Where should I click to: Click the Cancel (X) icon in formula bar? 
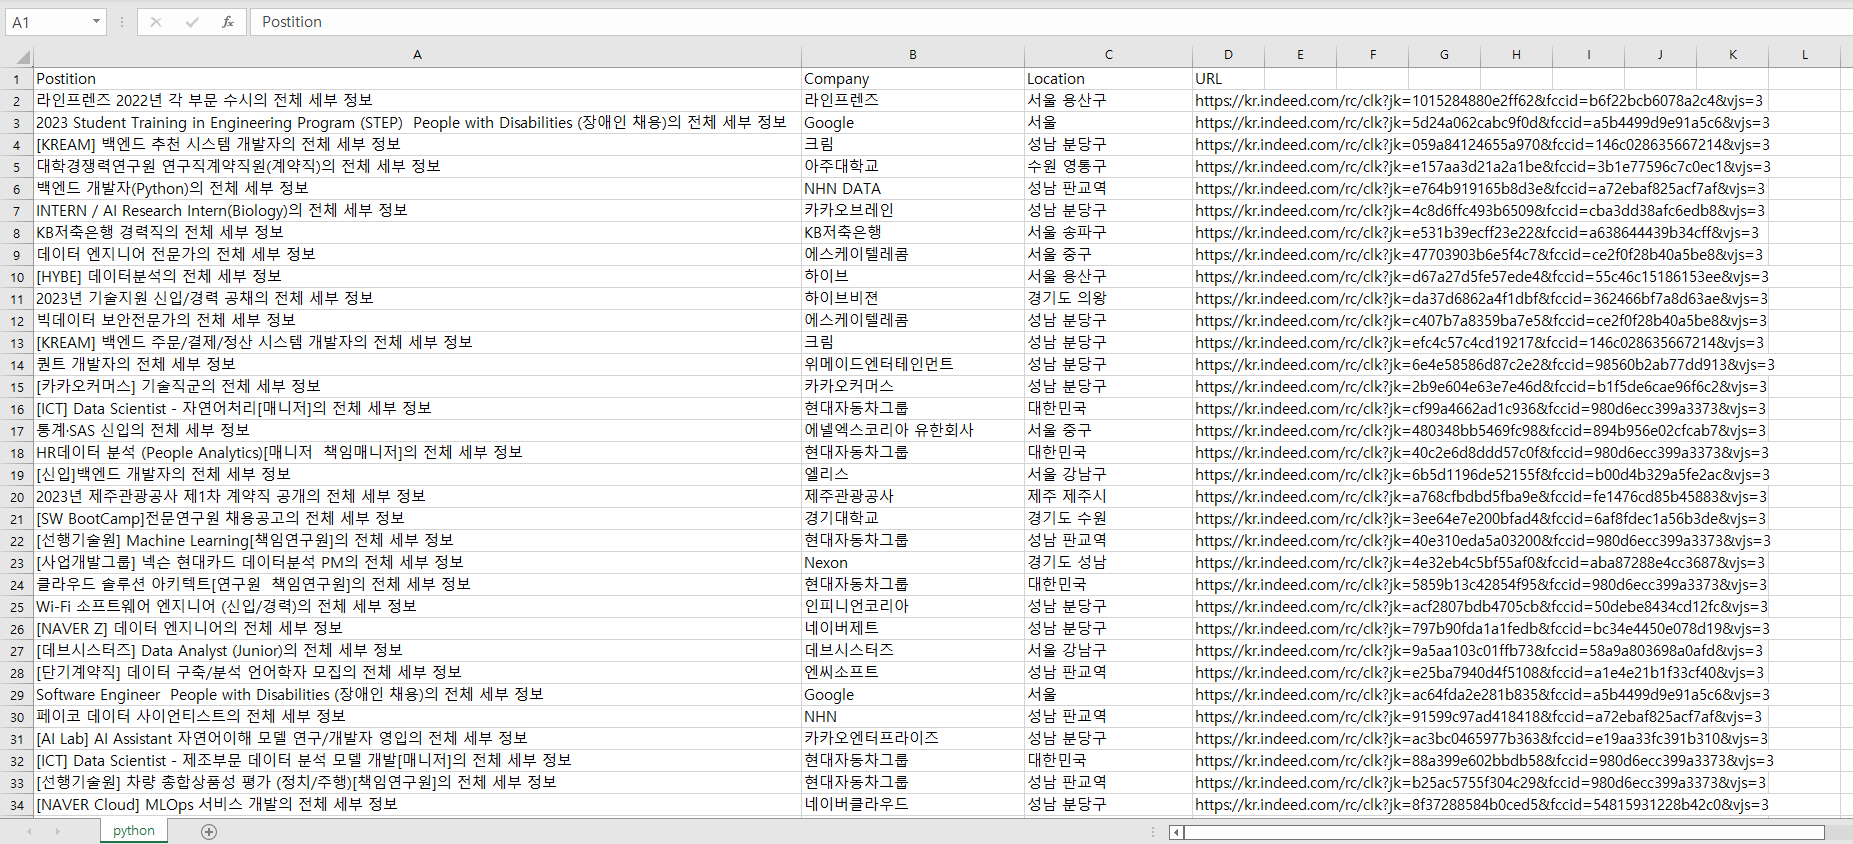(x=156, y=22)
